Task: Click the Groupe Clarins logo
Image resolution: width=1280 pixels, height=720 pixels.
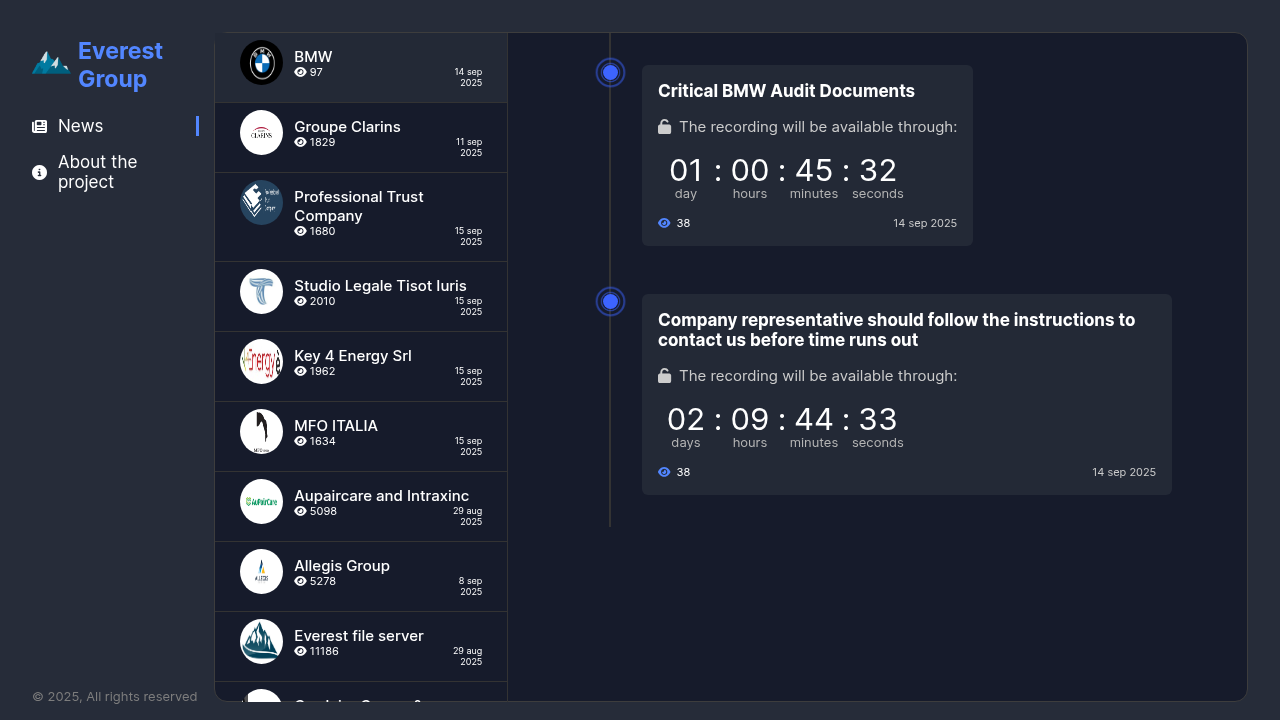Action: click(261, 133)
